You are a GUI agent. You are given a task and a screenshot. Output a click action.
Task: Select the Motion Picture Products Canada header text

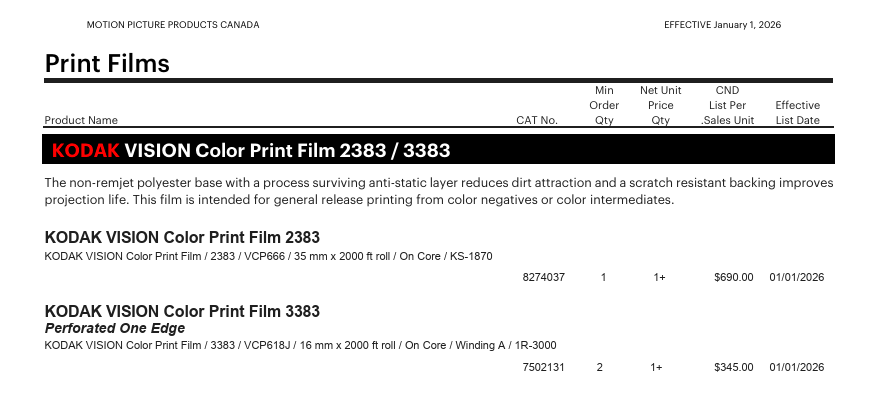(173, 25)
